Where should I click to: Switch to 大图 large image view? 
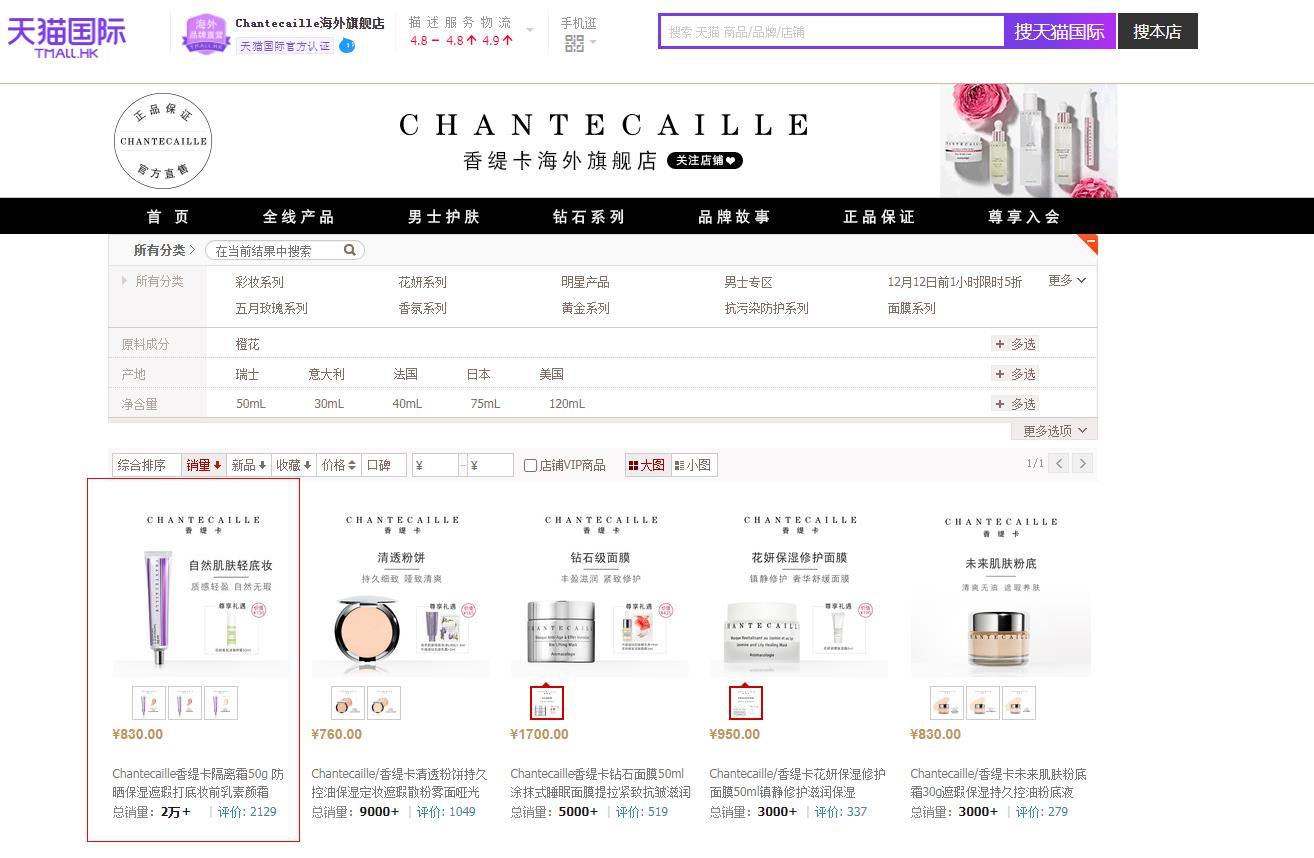pos(646,465)
